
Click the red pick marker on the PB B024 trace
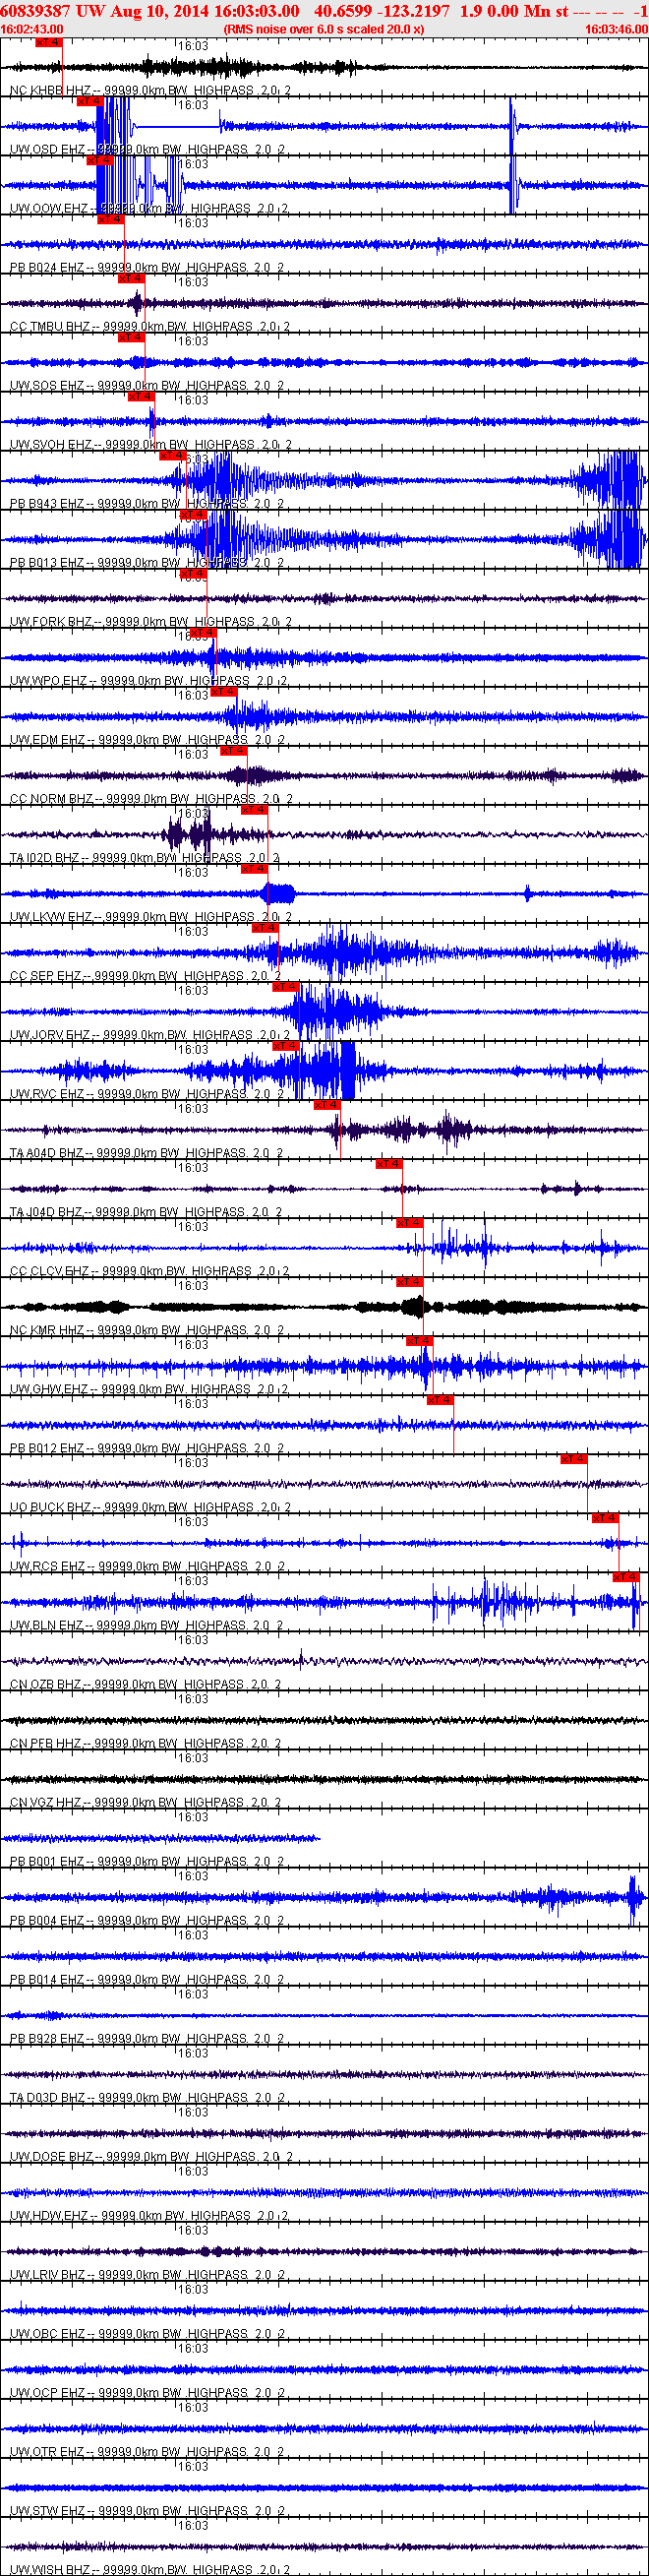pyautogui.click(x=110, y=219)
